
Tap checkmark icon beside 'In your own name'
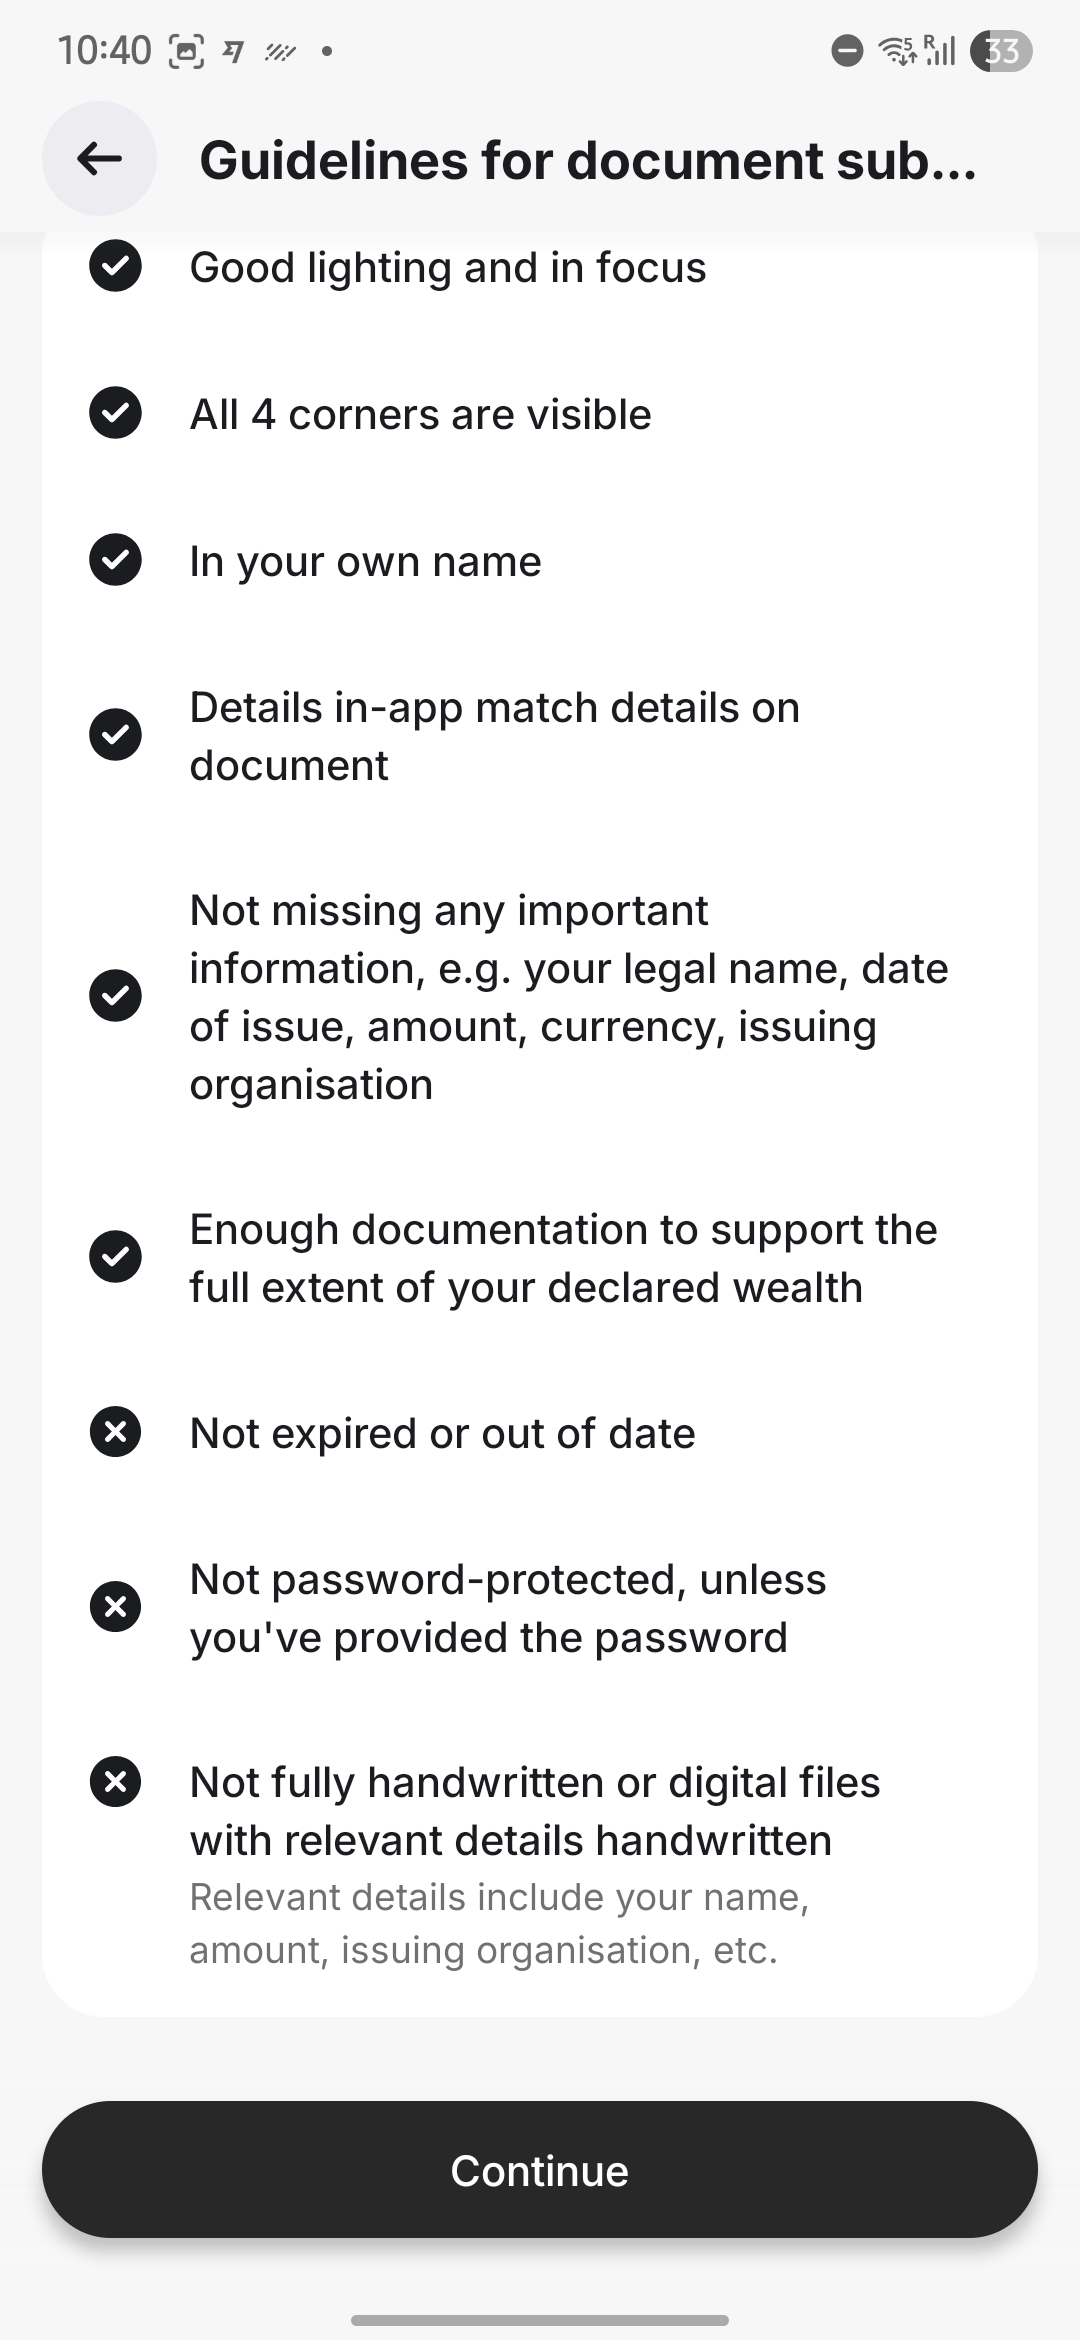tap(116, 560)
